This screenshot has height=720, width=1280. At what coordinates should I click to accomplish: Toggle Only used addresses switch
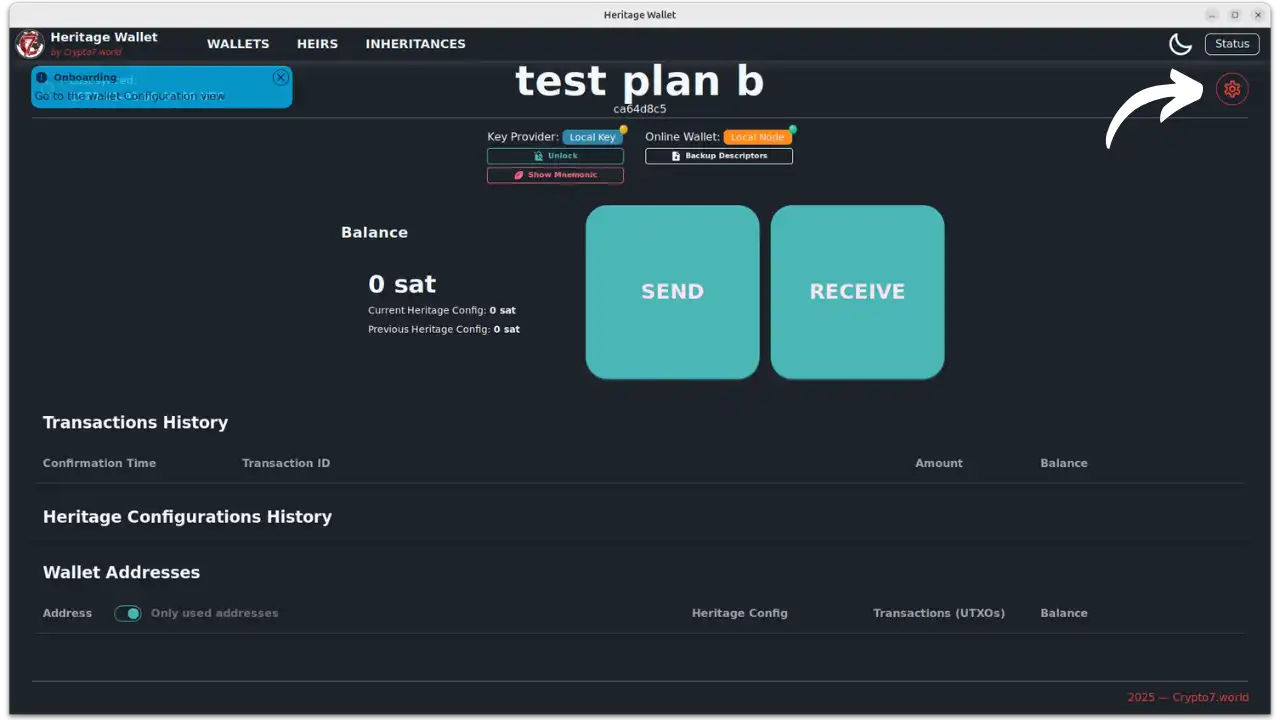click(x=128, y=613)
